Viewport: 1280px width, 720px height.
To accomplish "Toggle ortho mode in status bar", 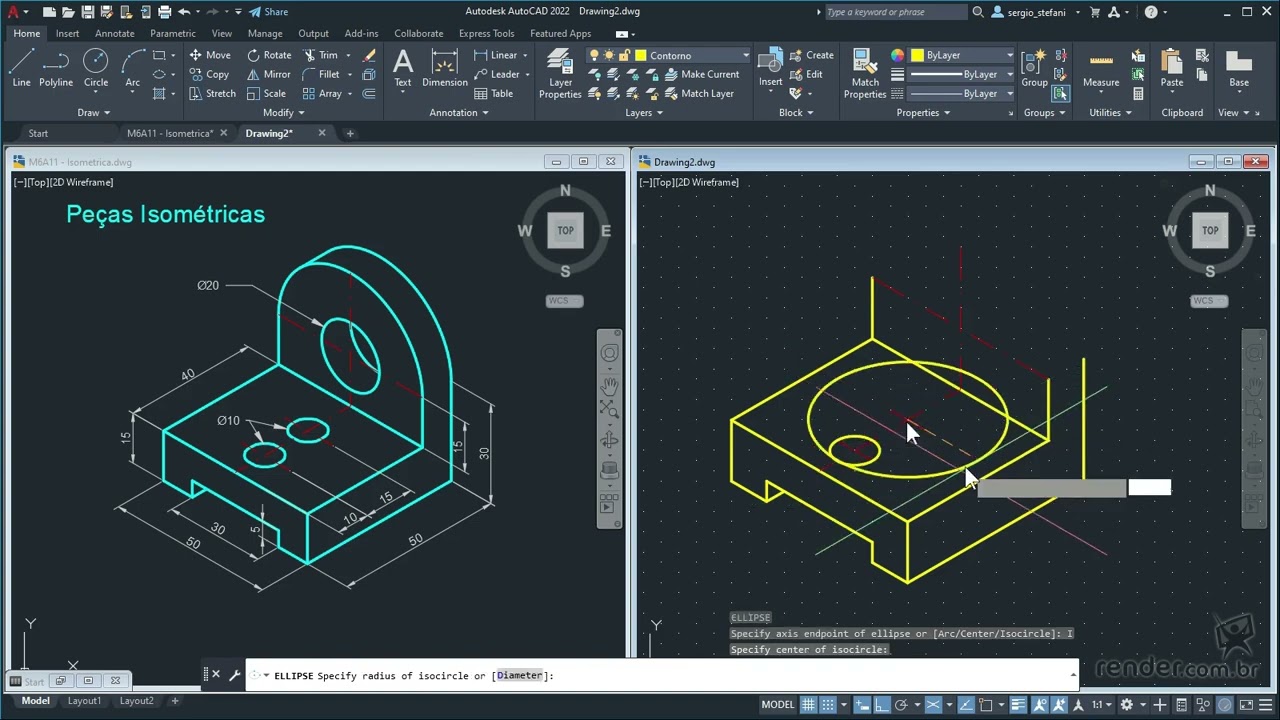I will (x=880, y=704).
